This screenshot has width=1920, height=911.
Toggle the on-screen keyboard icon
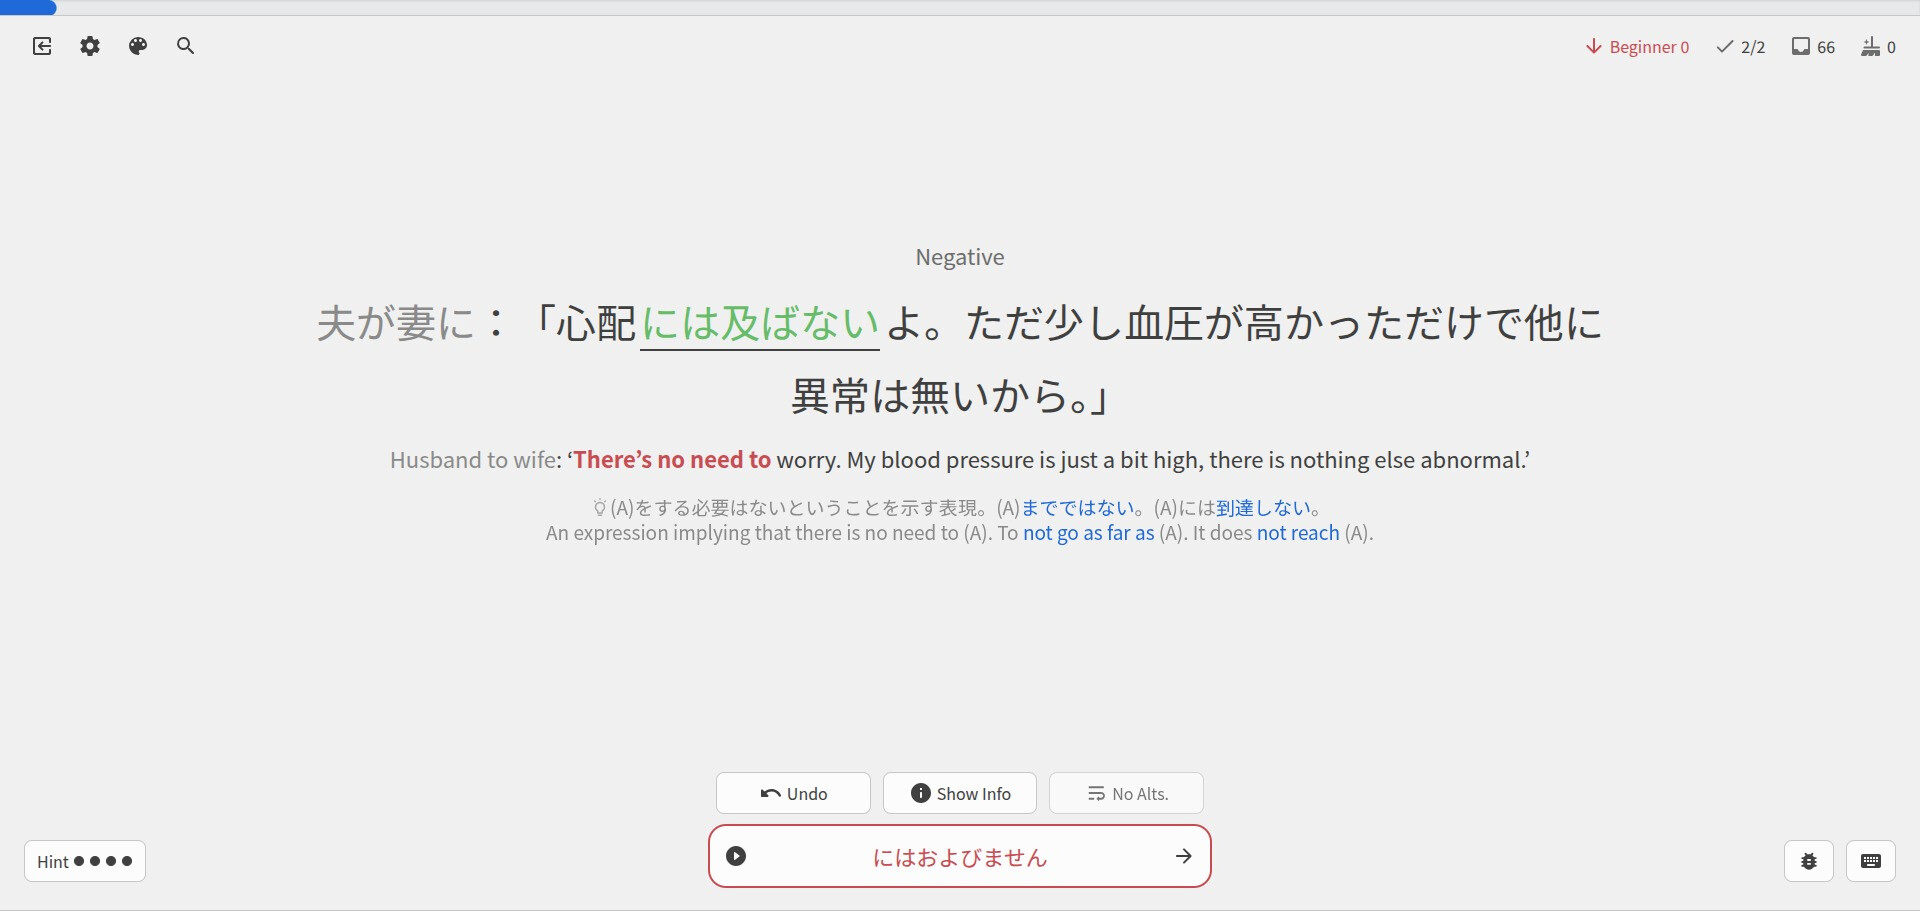point(1870,861)
